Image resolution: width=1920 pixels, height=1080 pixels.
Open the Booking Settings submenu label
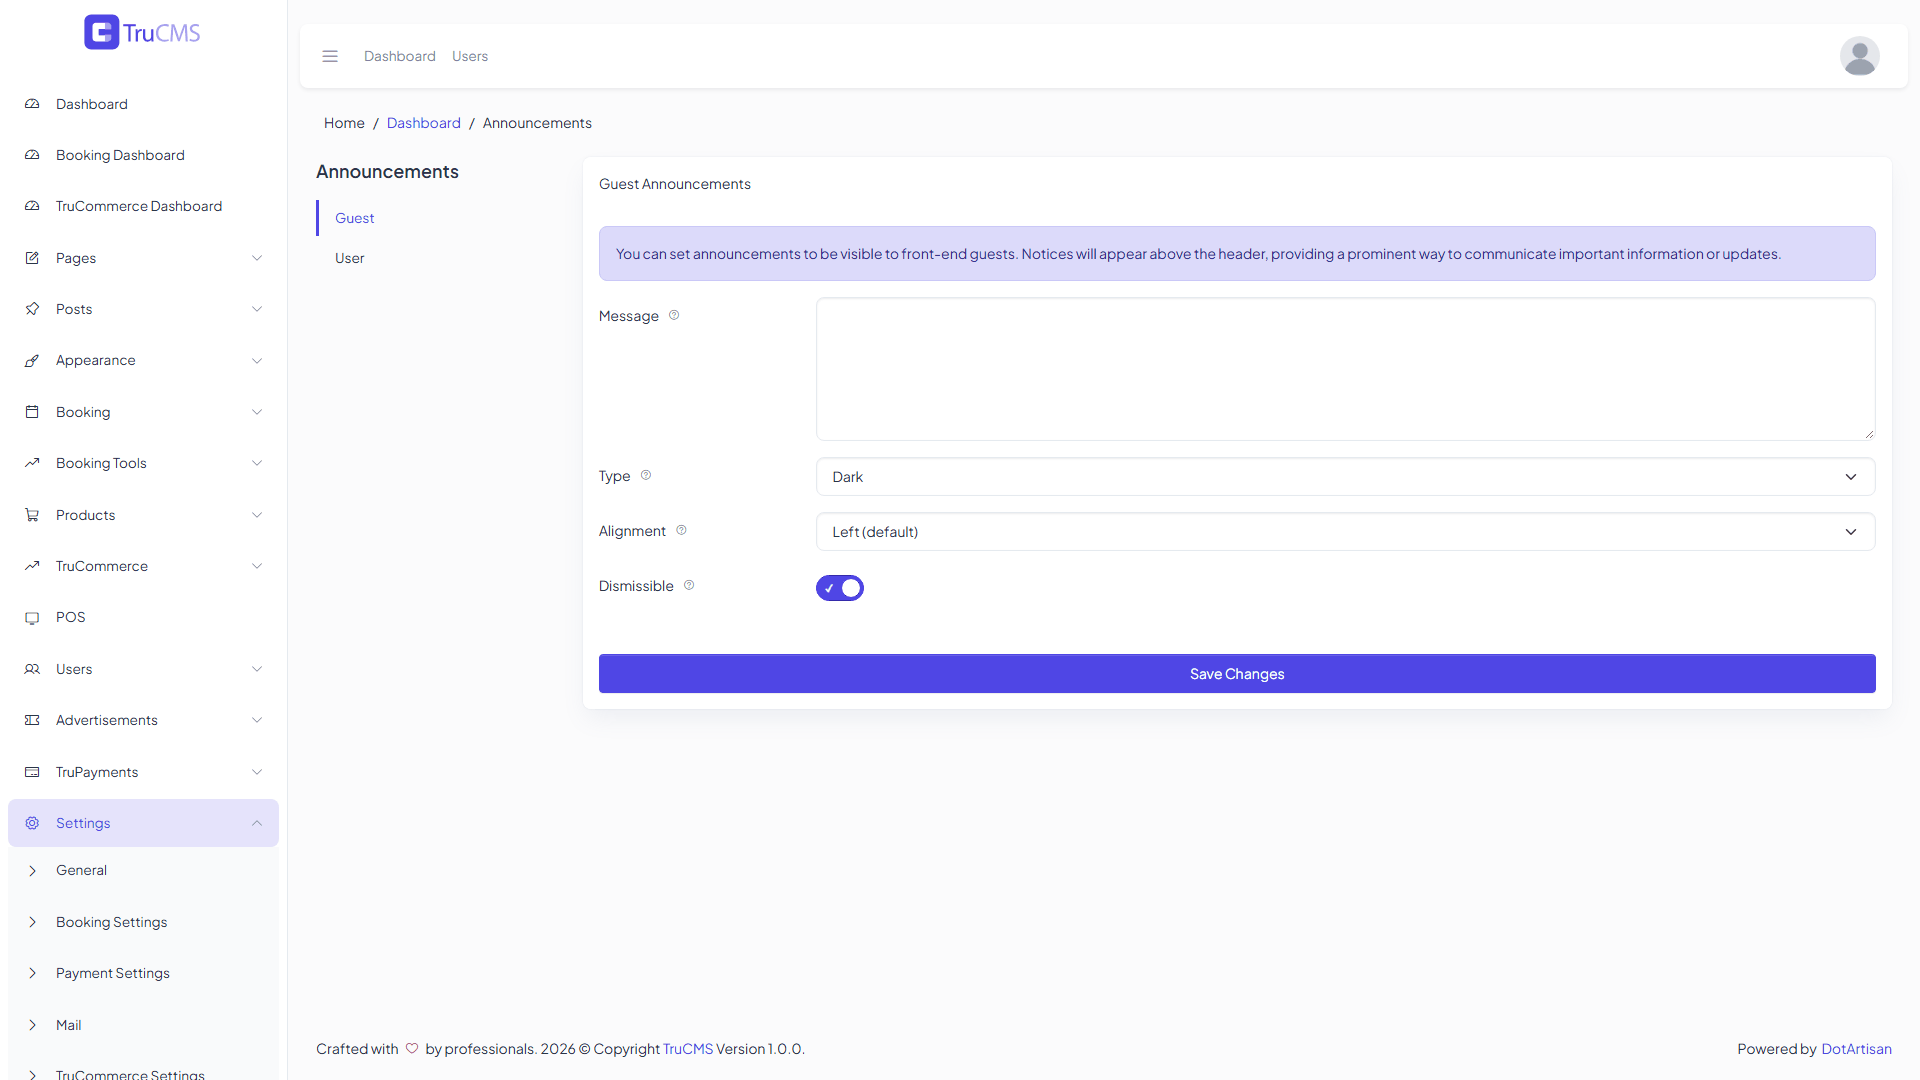[112, 922]
